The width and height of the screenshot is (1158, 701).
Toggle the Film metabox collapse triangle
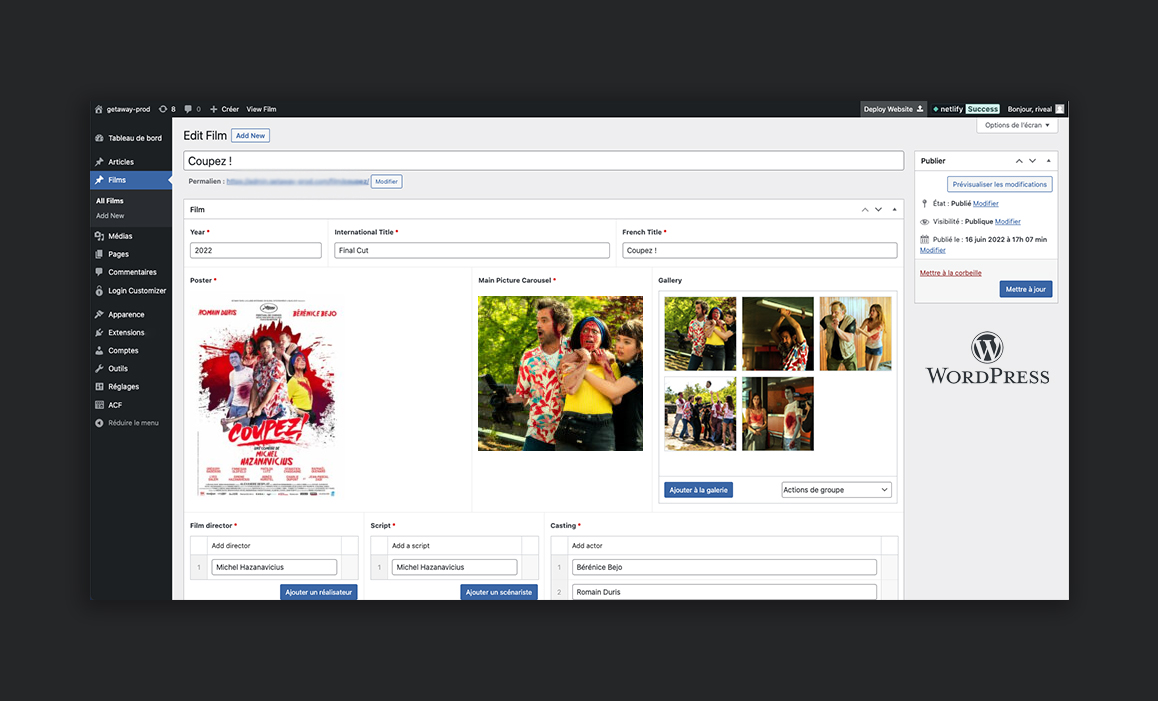tap(894, 210)
